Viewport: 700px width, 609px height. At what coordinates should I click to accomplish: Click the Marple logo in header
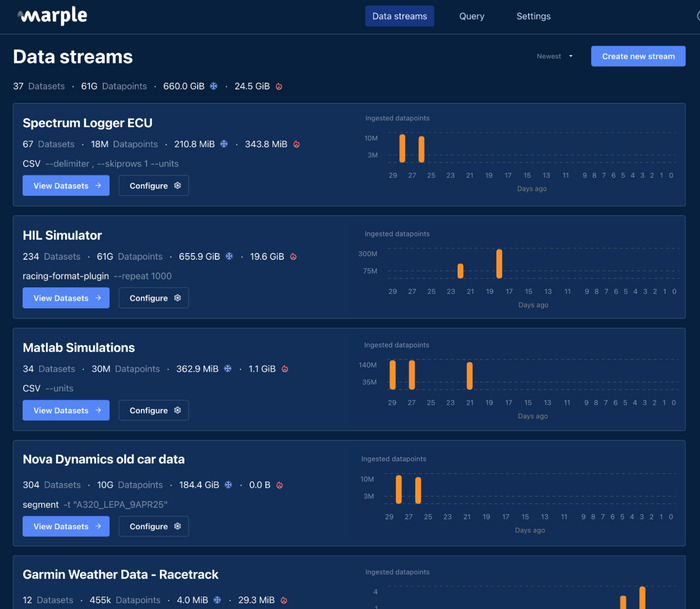click(x=52, y=16)
